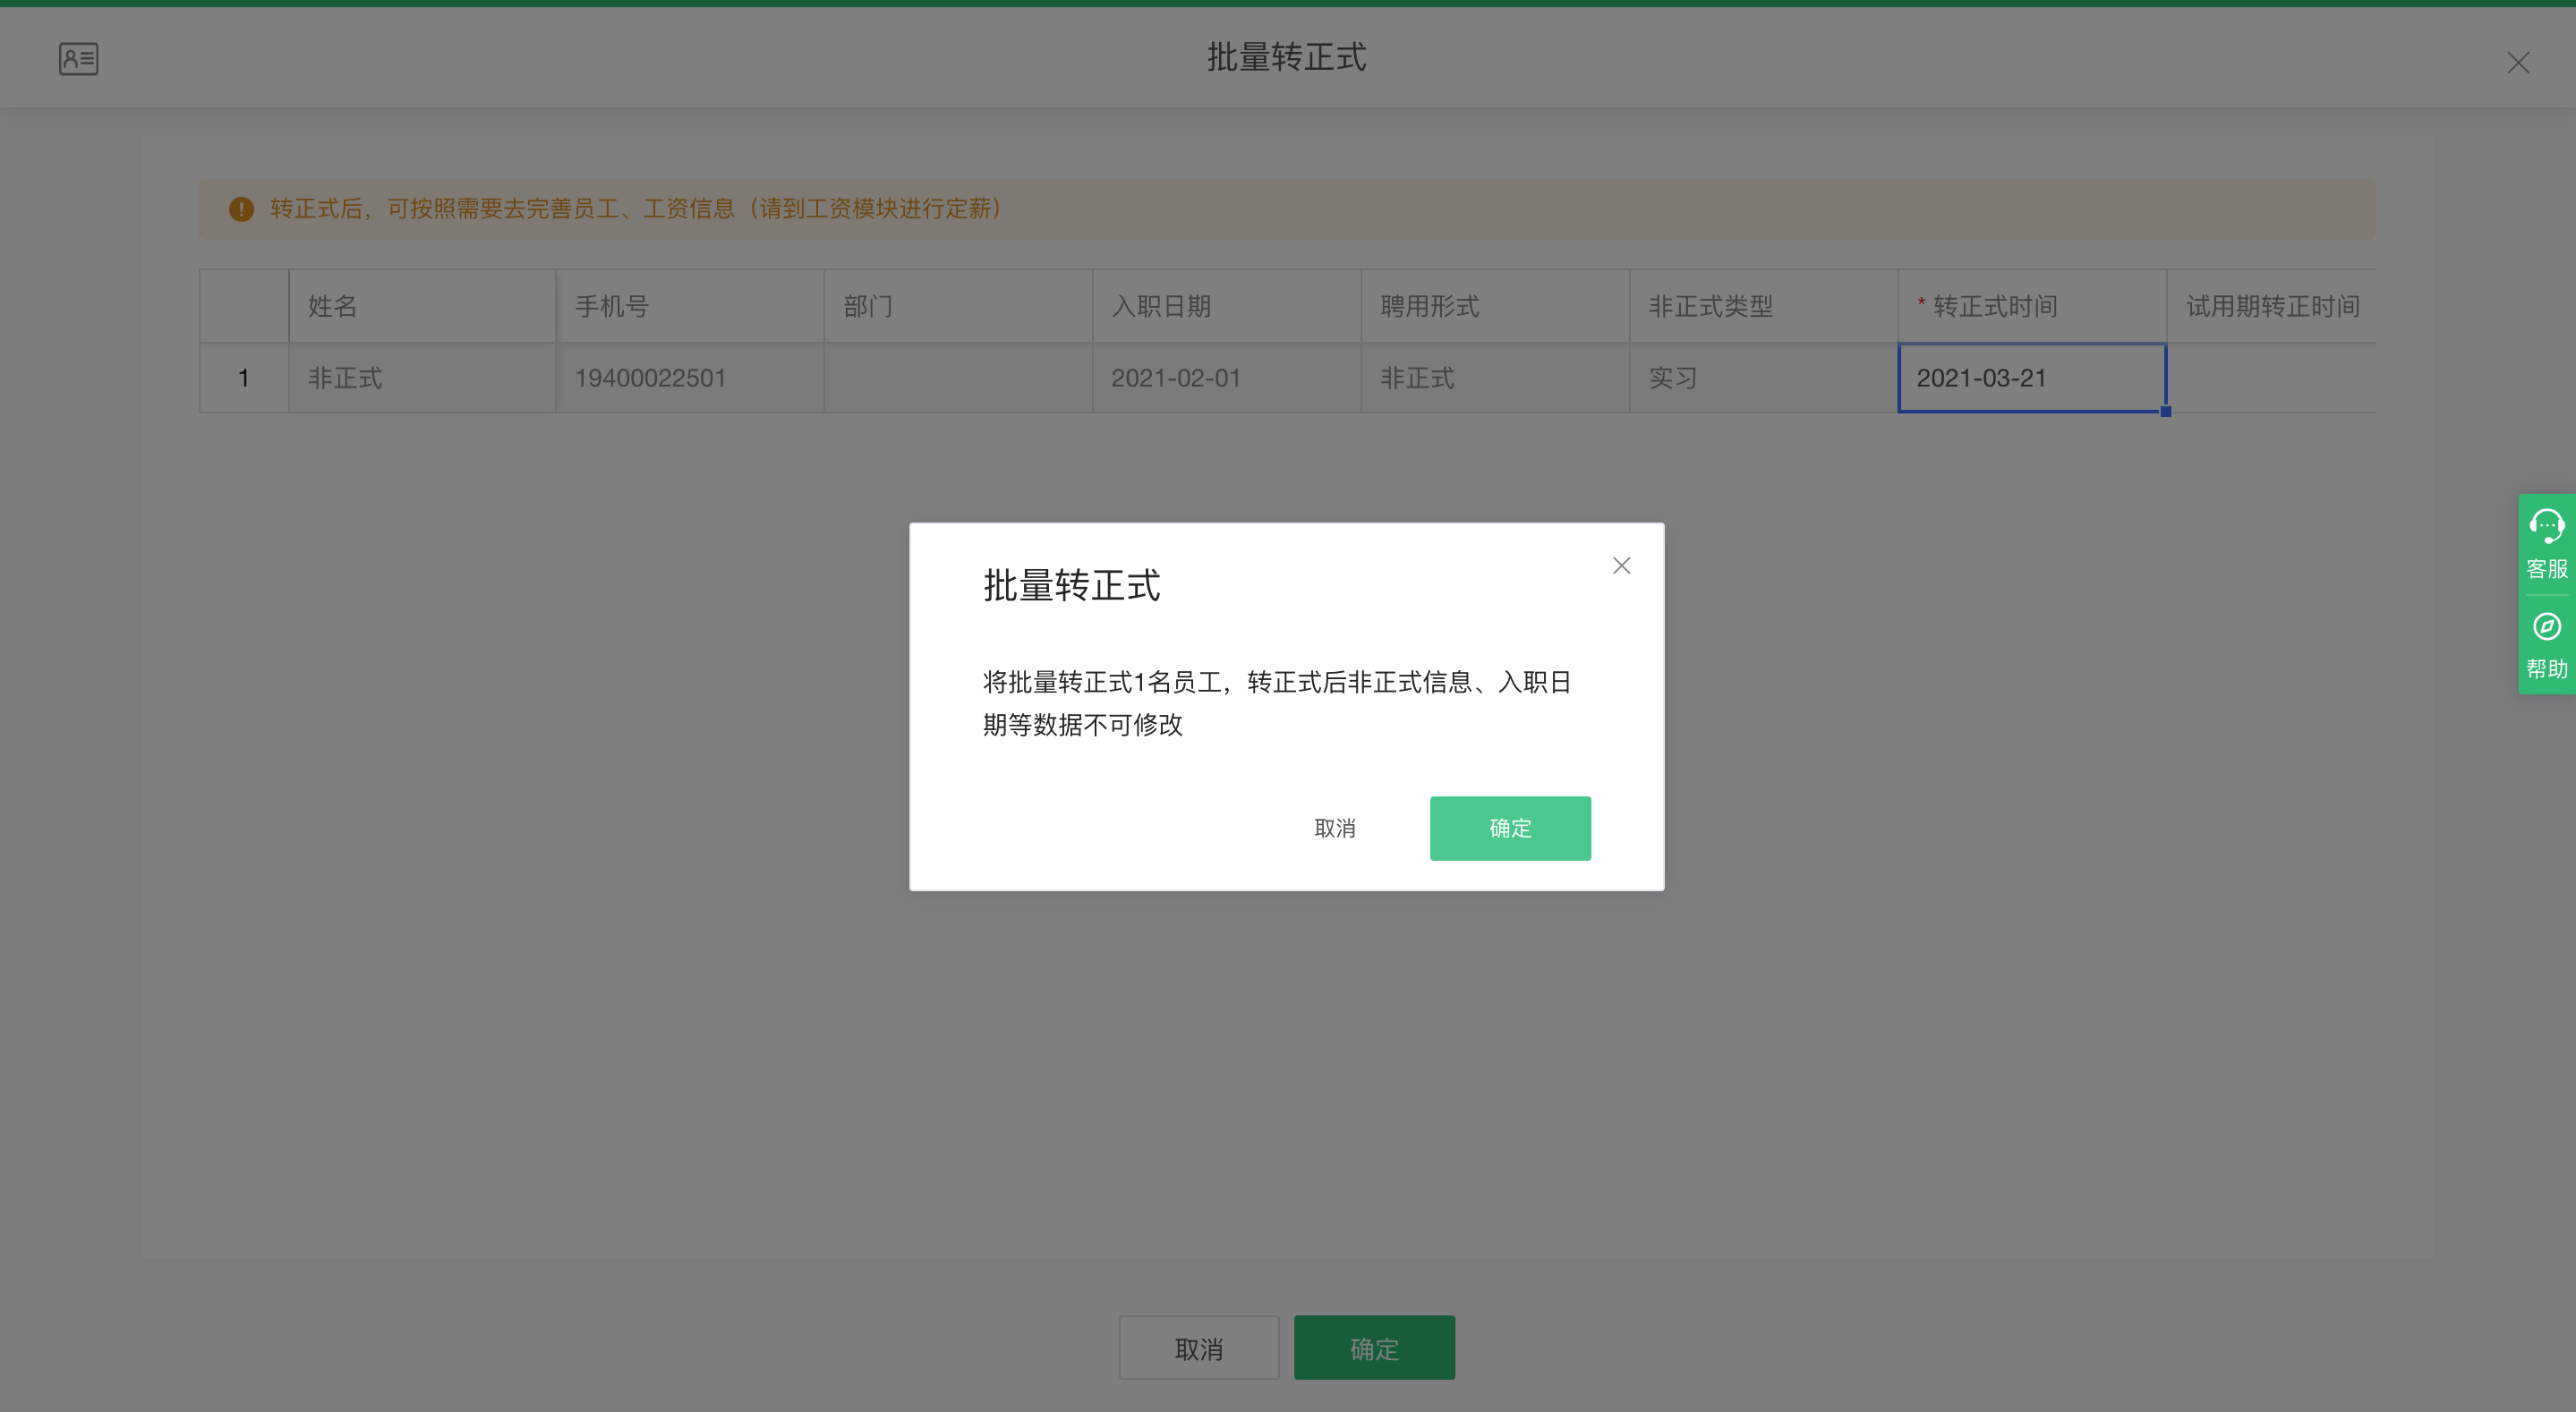
Task: Click the outlined 取消 button at the page bottom
Action: pos(1199,1348)
